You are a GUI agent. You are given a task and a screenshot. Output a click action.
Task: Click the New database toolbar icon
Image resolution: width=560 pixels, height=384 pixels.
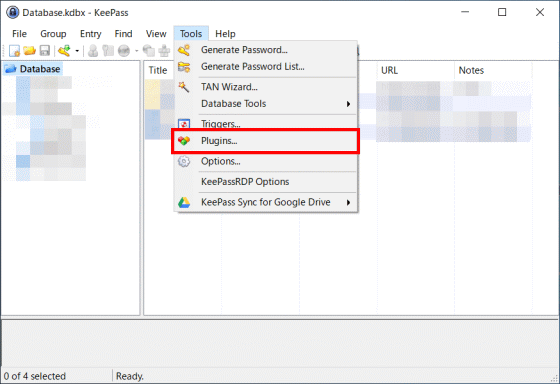click(14, 51)
